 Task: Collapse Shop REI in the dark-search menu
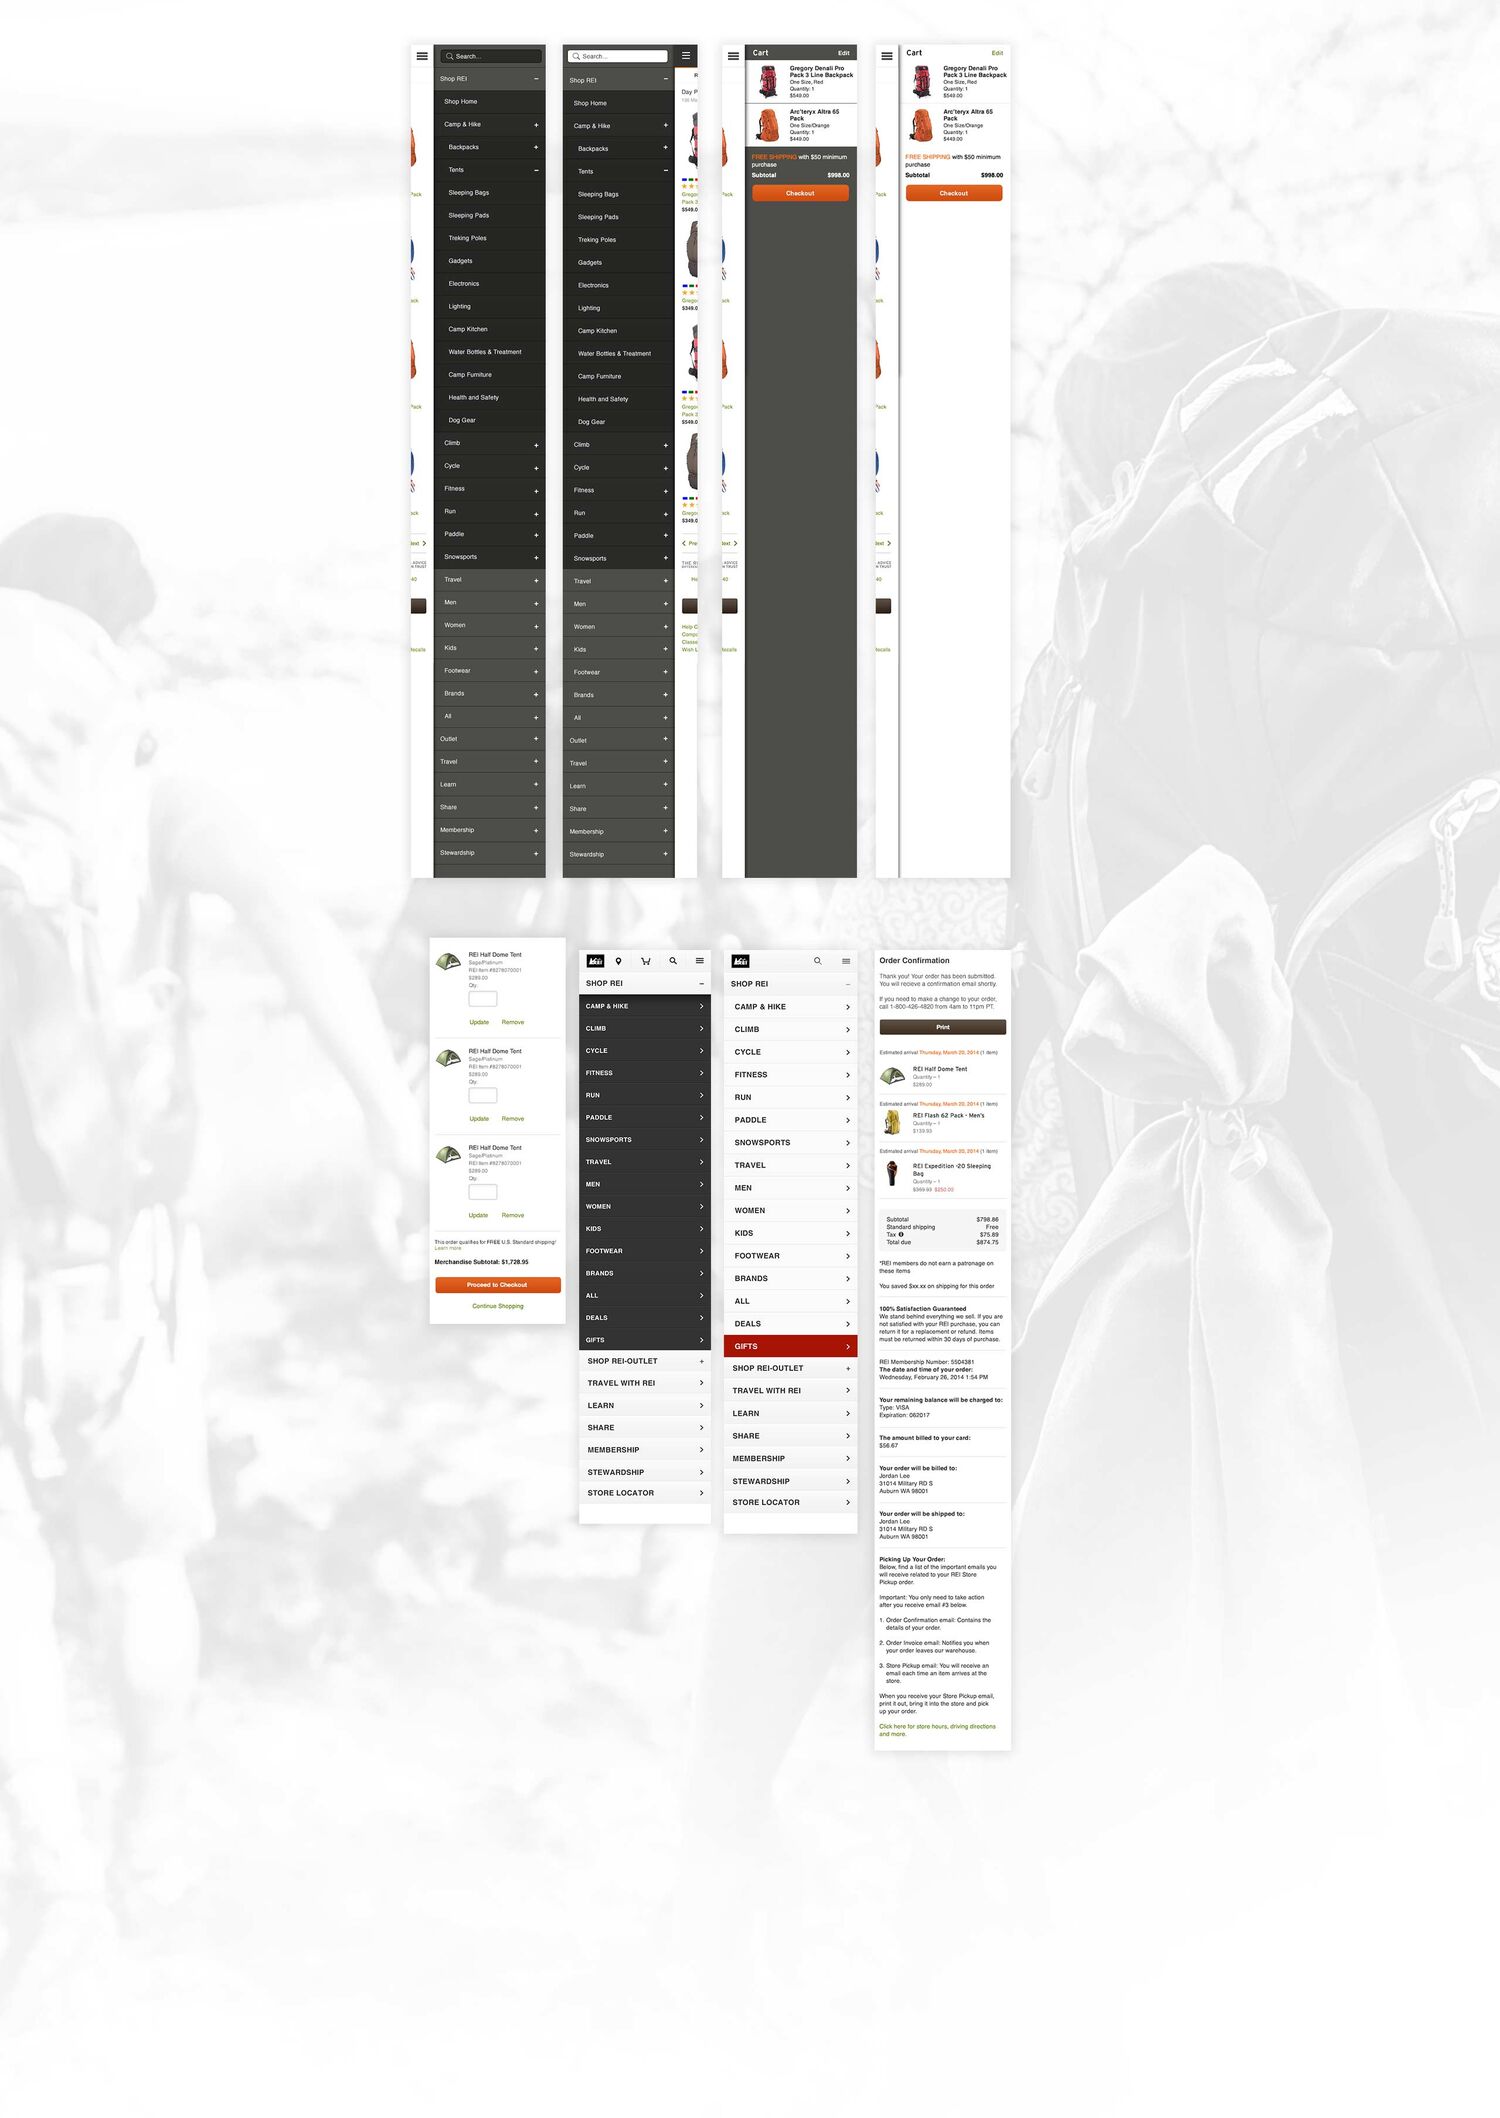[x=536, y=79]
